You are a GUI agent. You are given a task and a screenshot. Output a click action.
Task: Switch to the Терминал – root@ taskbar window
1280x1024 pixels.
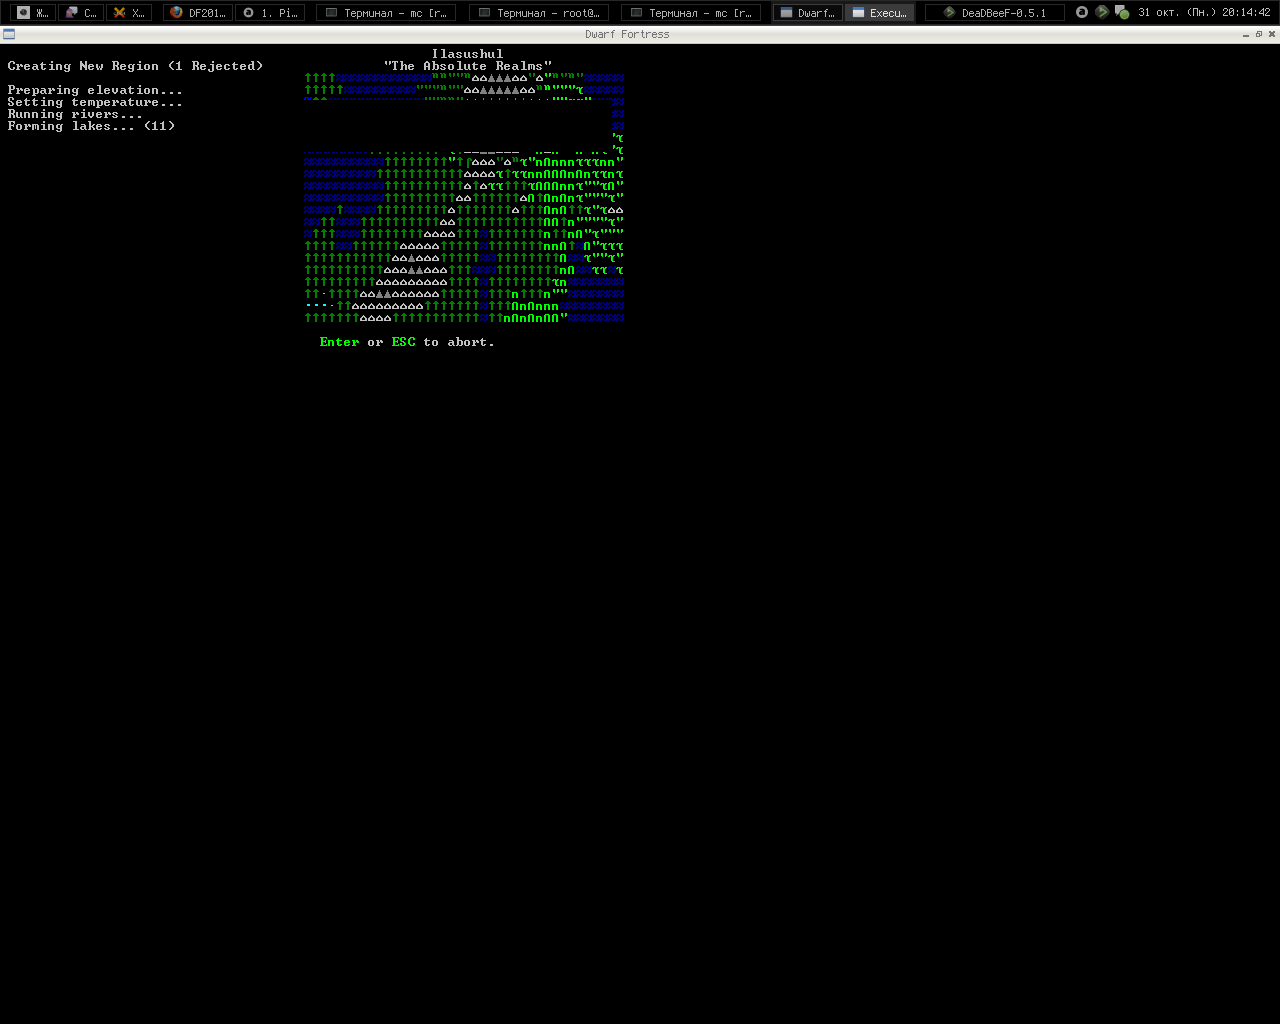point(539,13)
